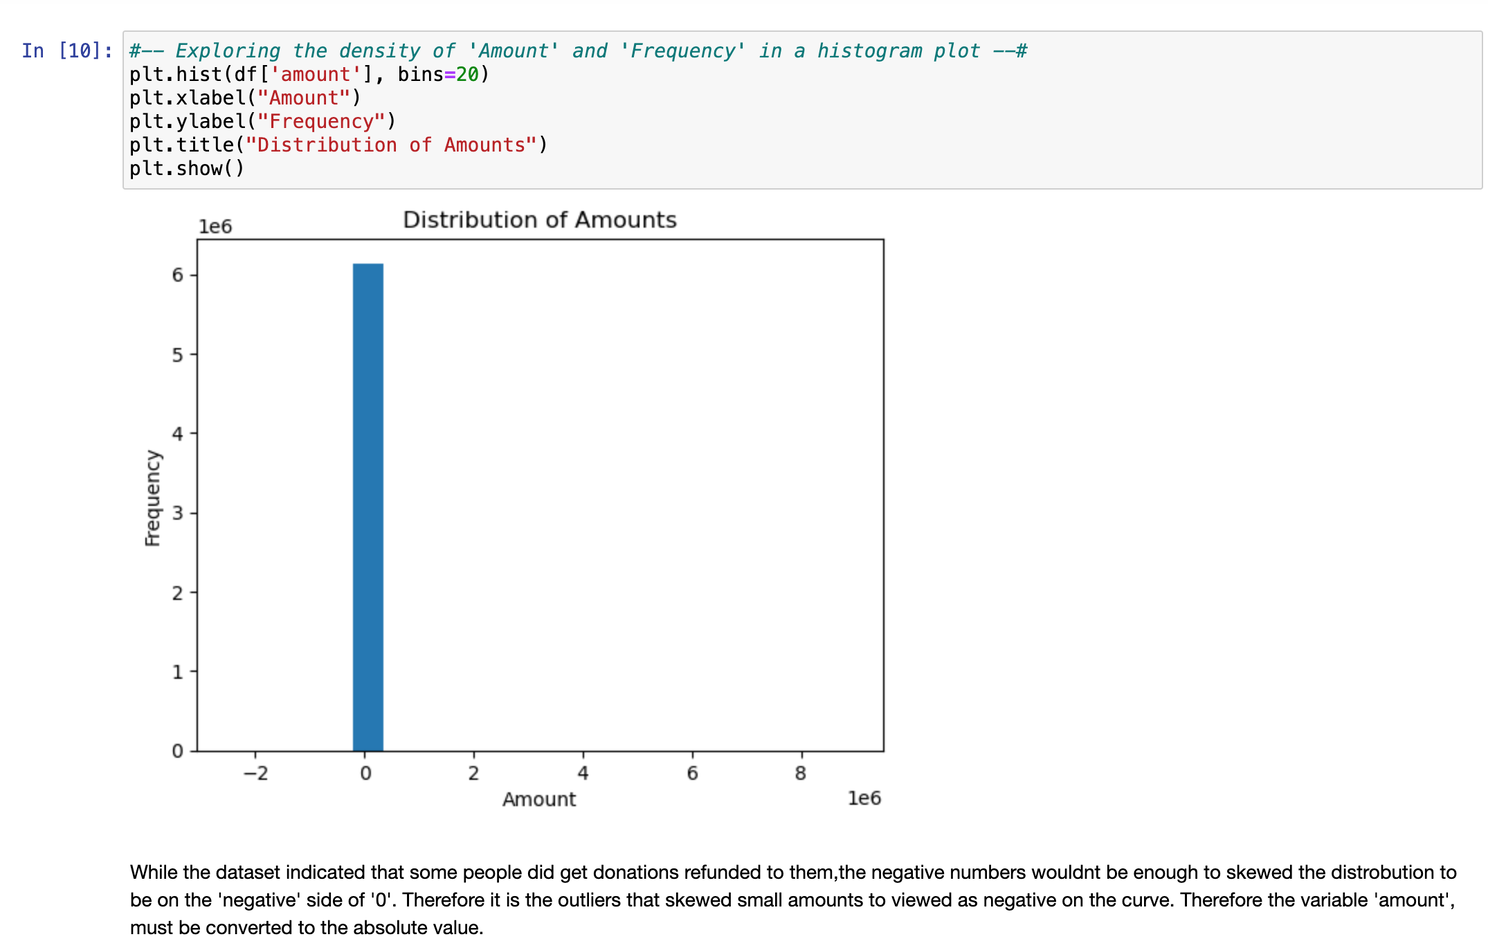Click the −2 tick label on the x-axis

pos(256,773)
